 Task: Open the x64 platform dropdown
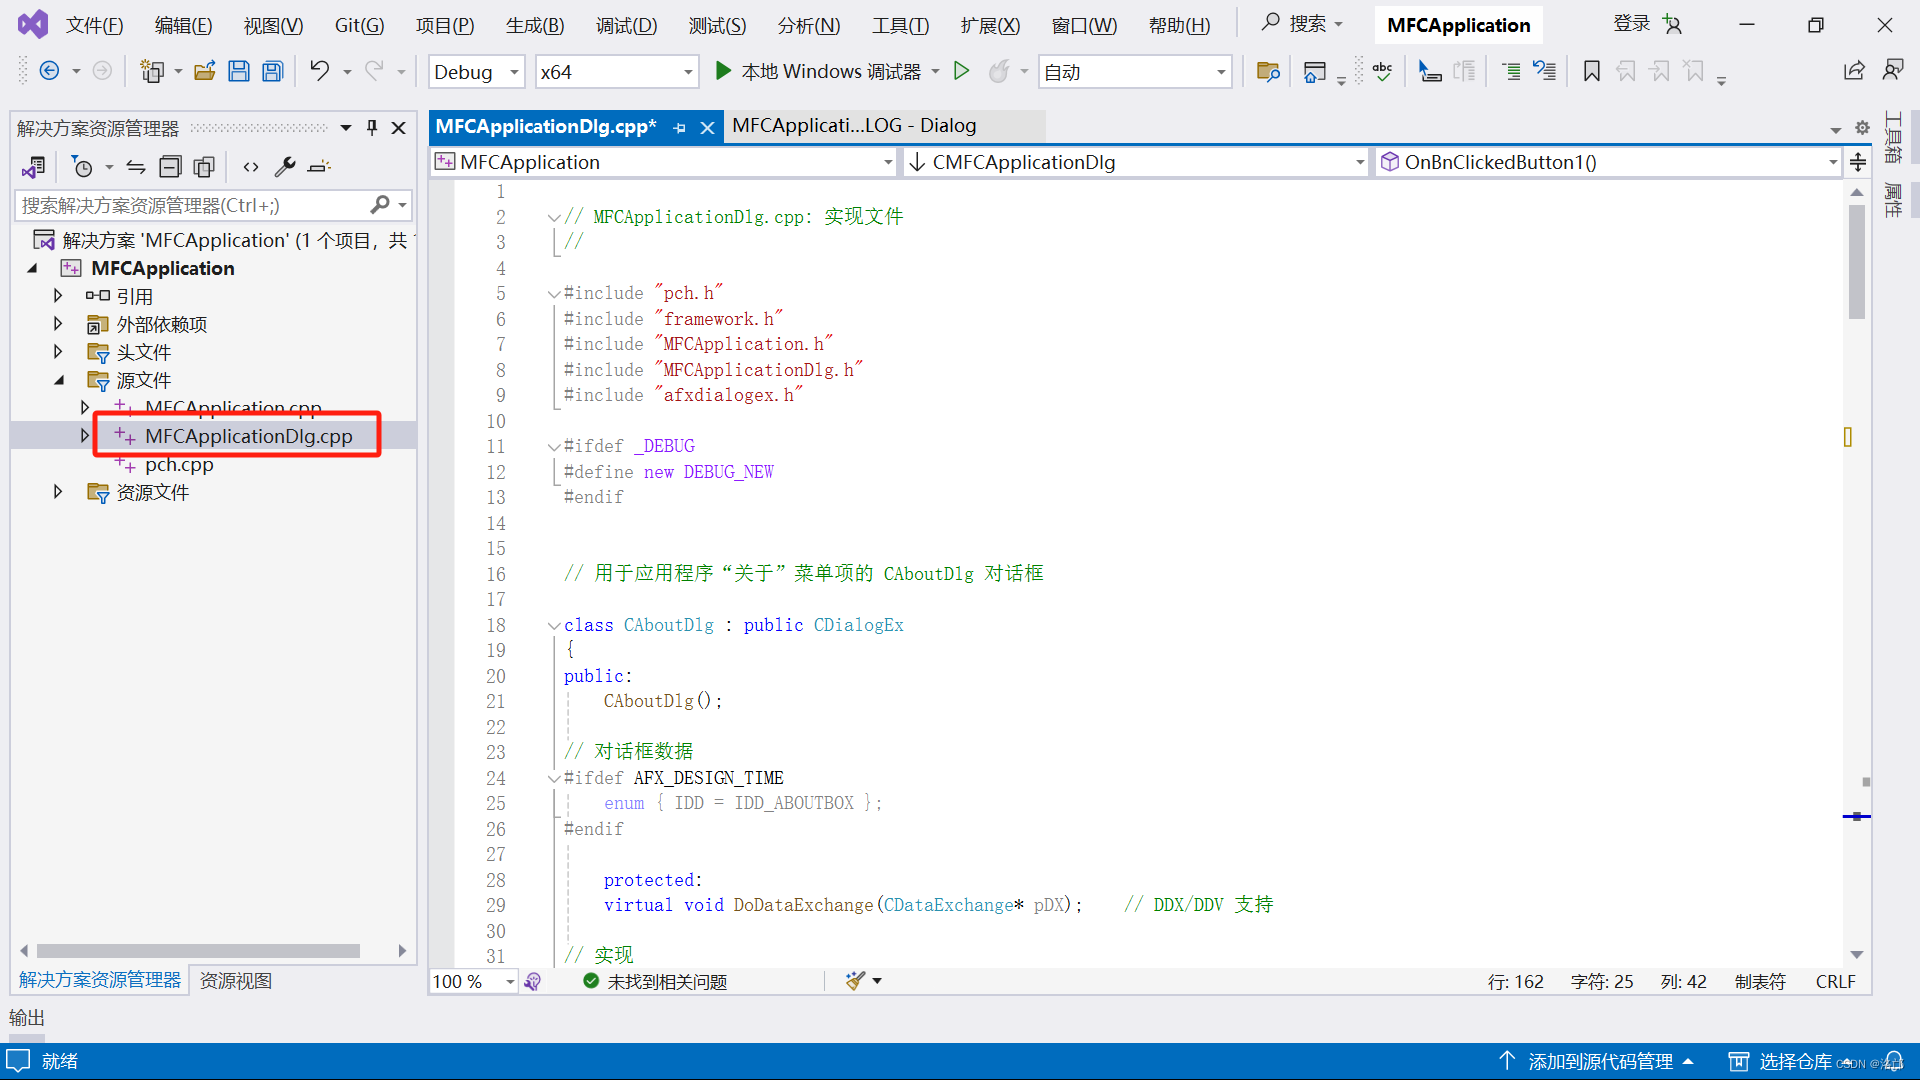pos(616,72)
